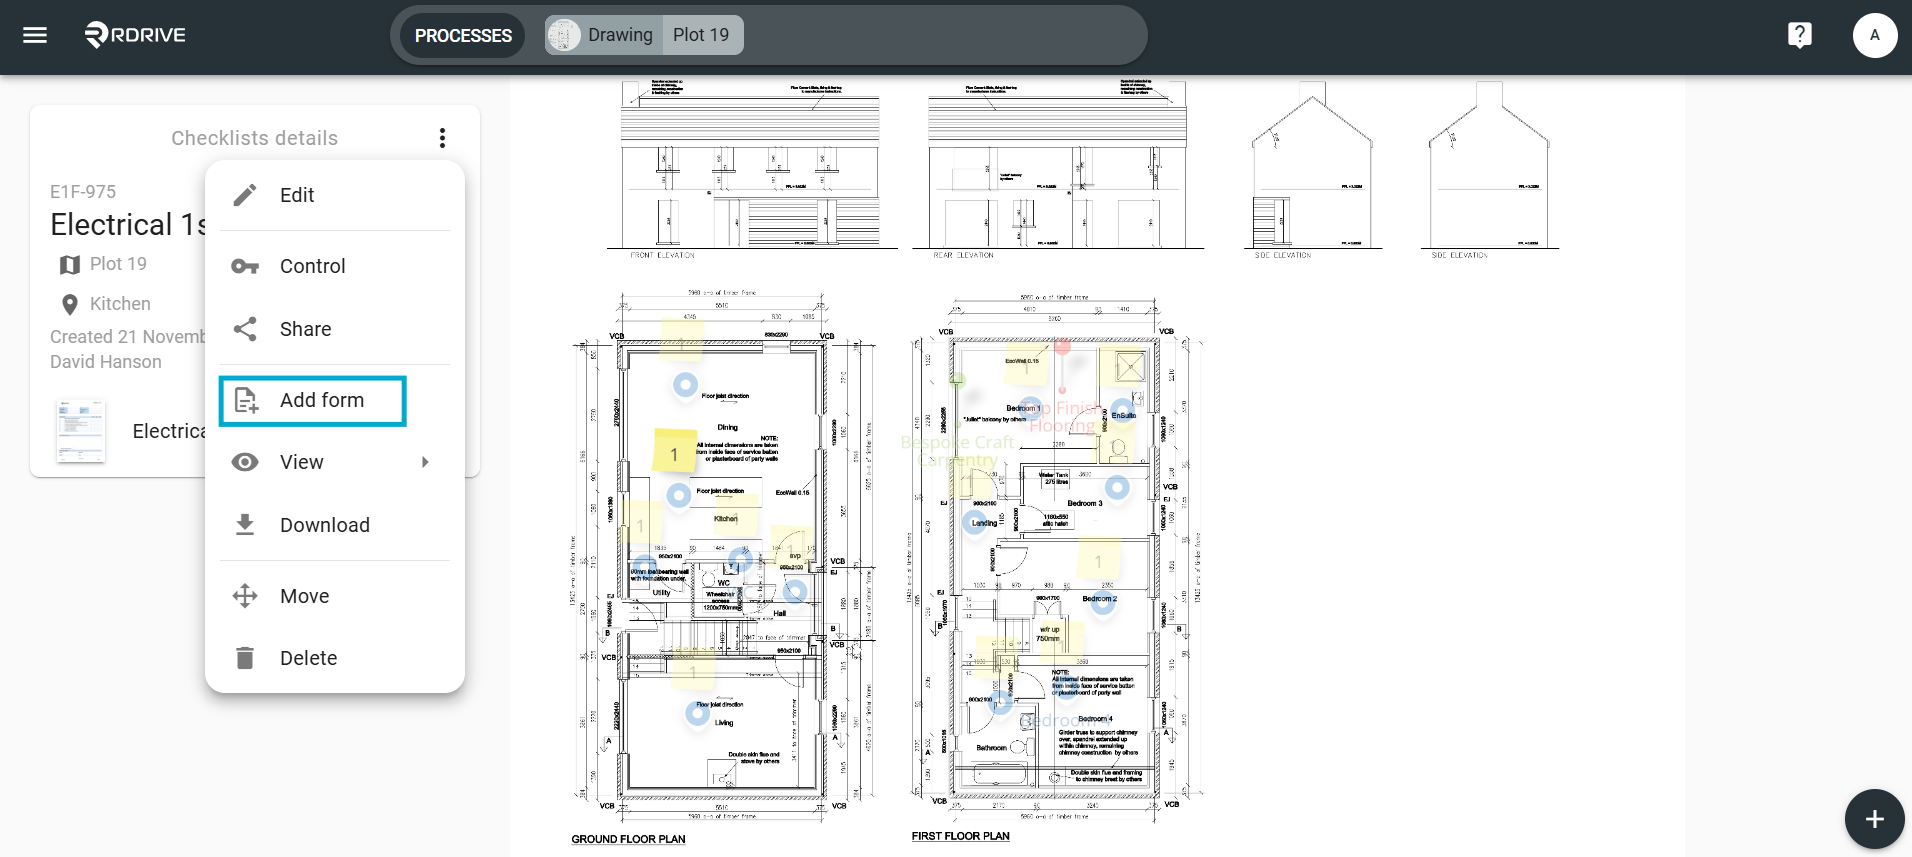Choose Control in the context menu
The image size is (1912, 857).
click(x=335, y=266)
